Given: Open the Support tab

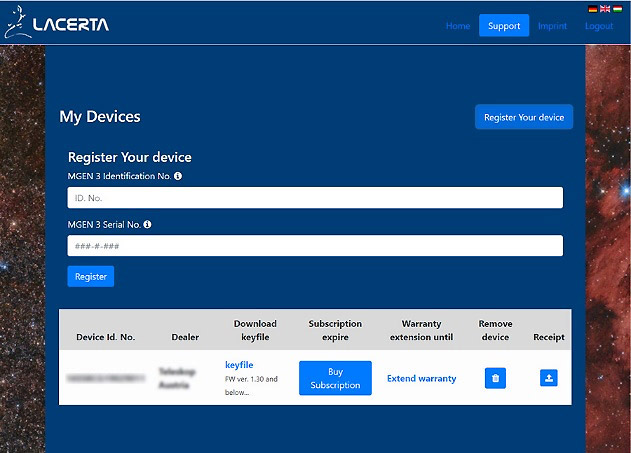Looking at the screenshot, I should pyautogui.click(x=504, y=25).
